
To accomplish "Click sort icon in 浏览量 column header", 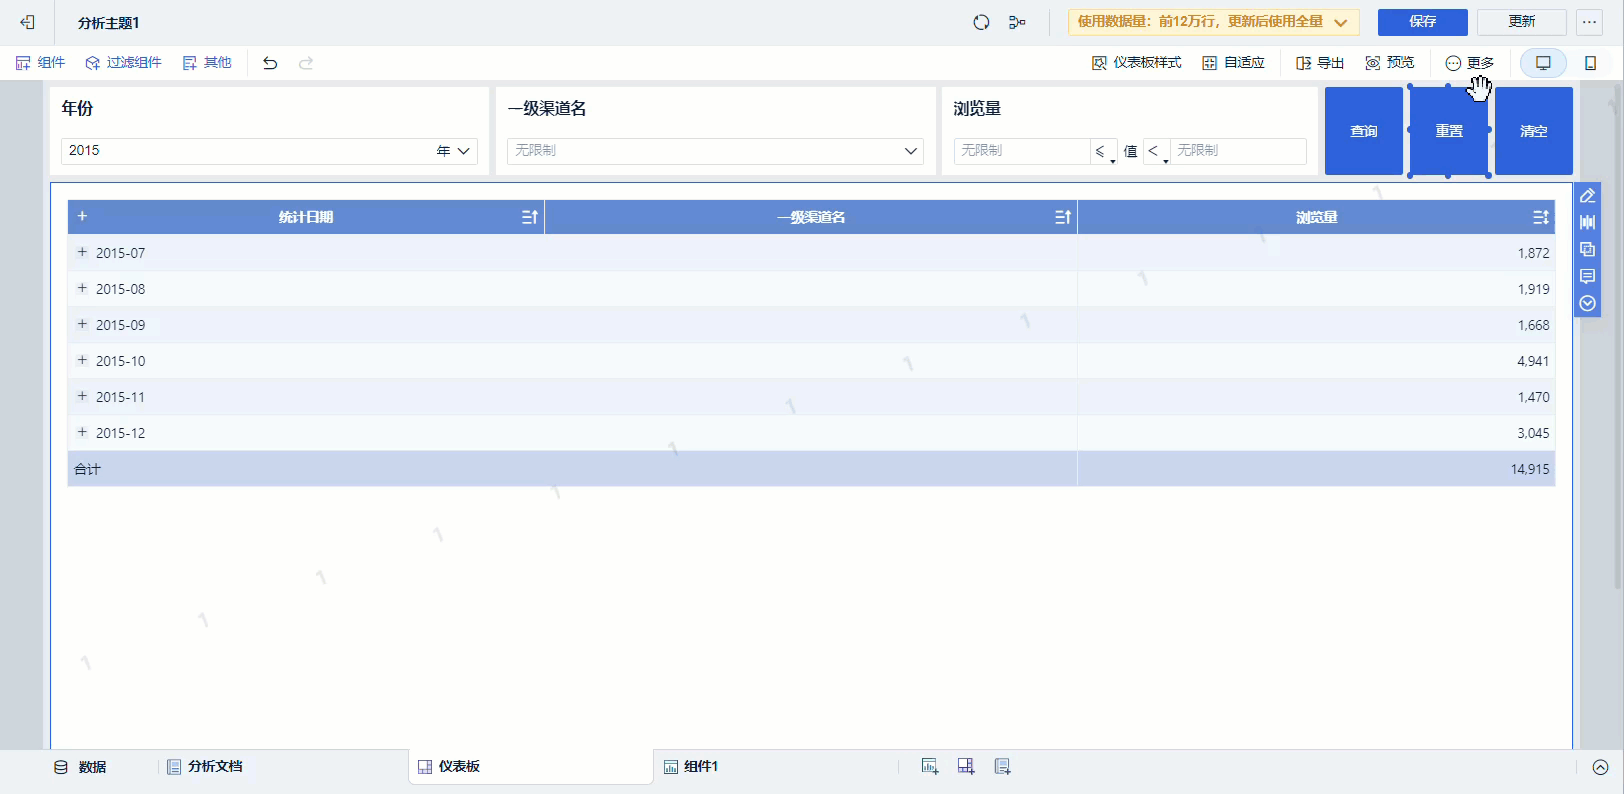I will coord(1541,217).
